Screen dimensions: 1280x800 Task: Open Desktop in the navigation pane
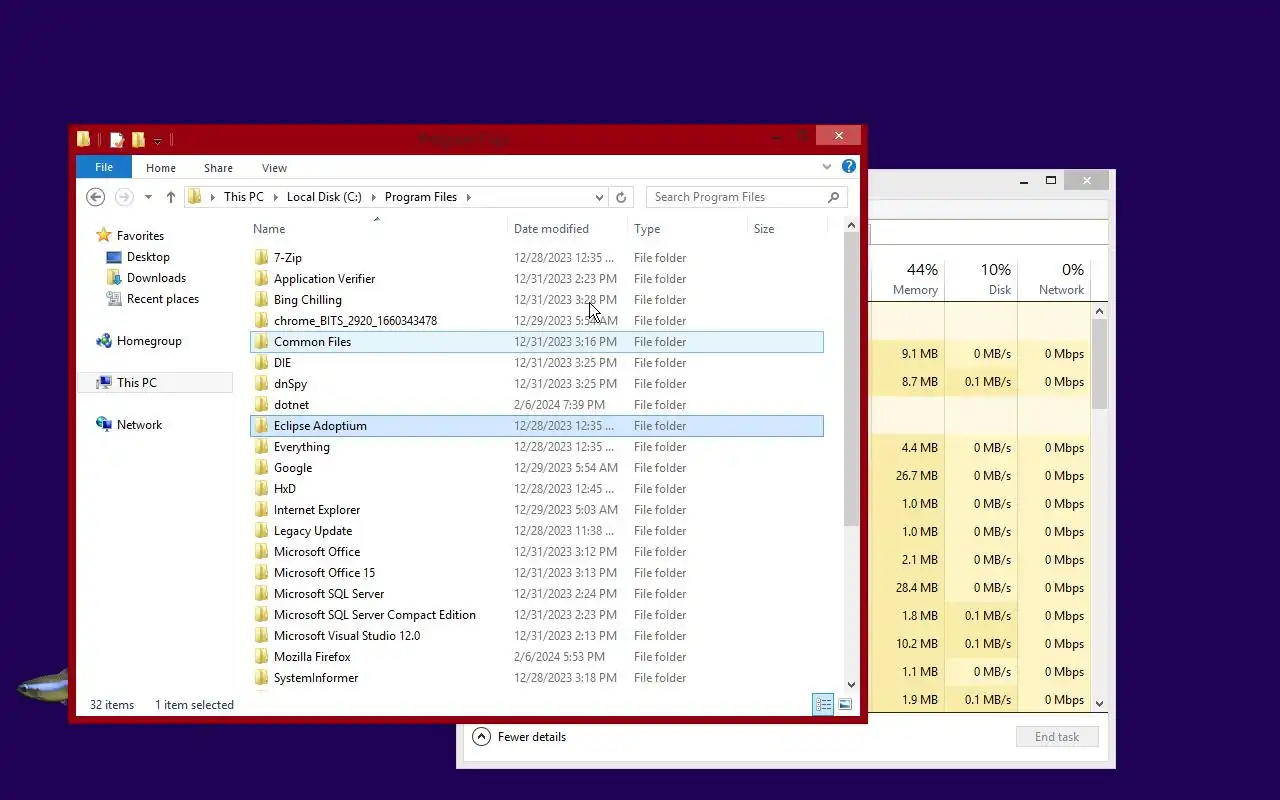tap(148, 257)
